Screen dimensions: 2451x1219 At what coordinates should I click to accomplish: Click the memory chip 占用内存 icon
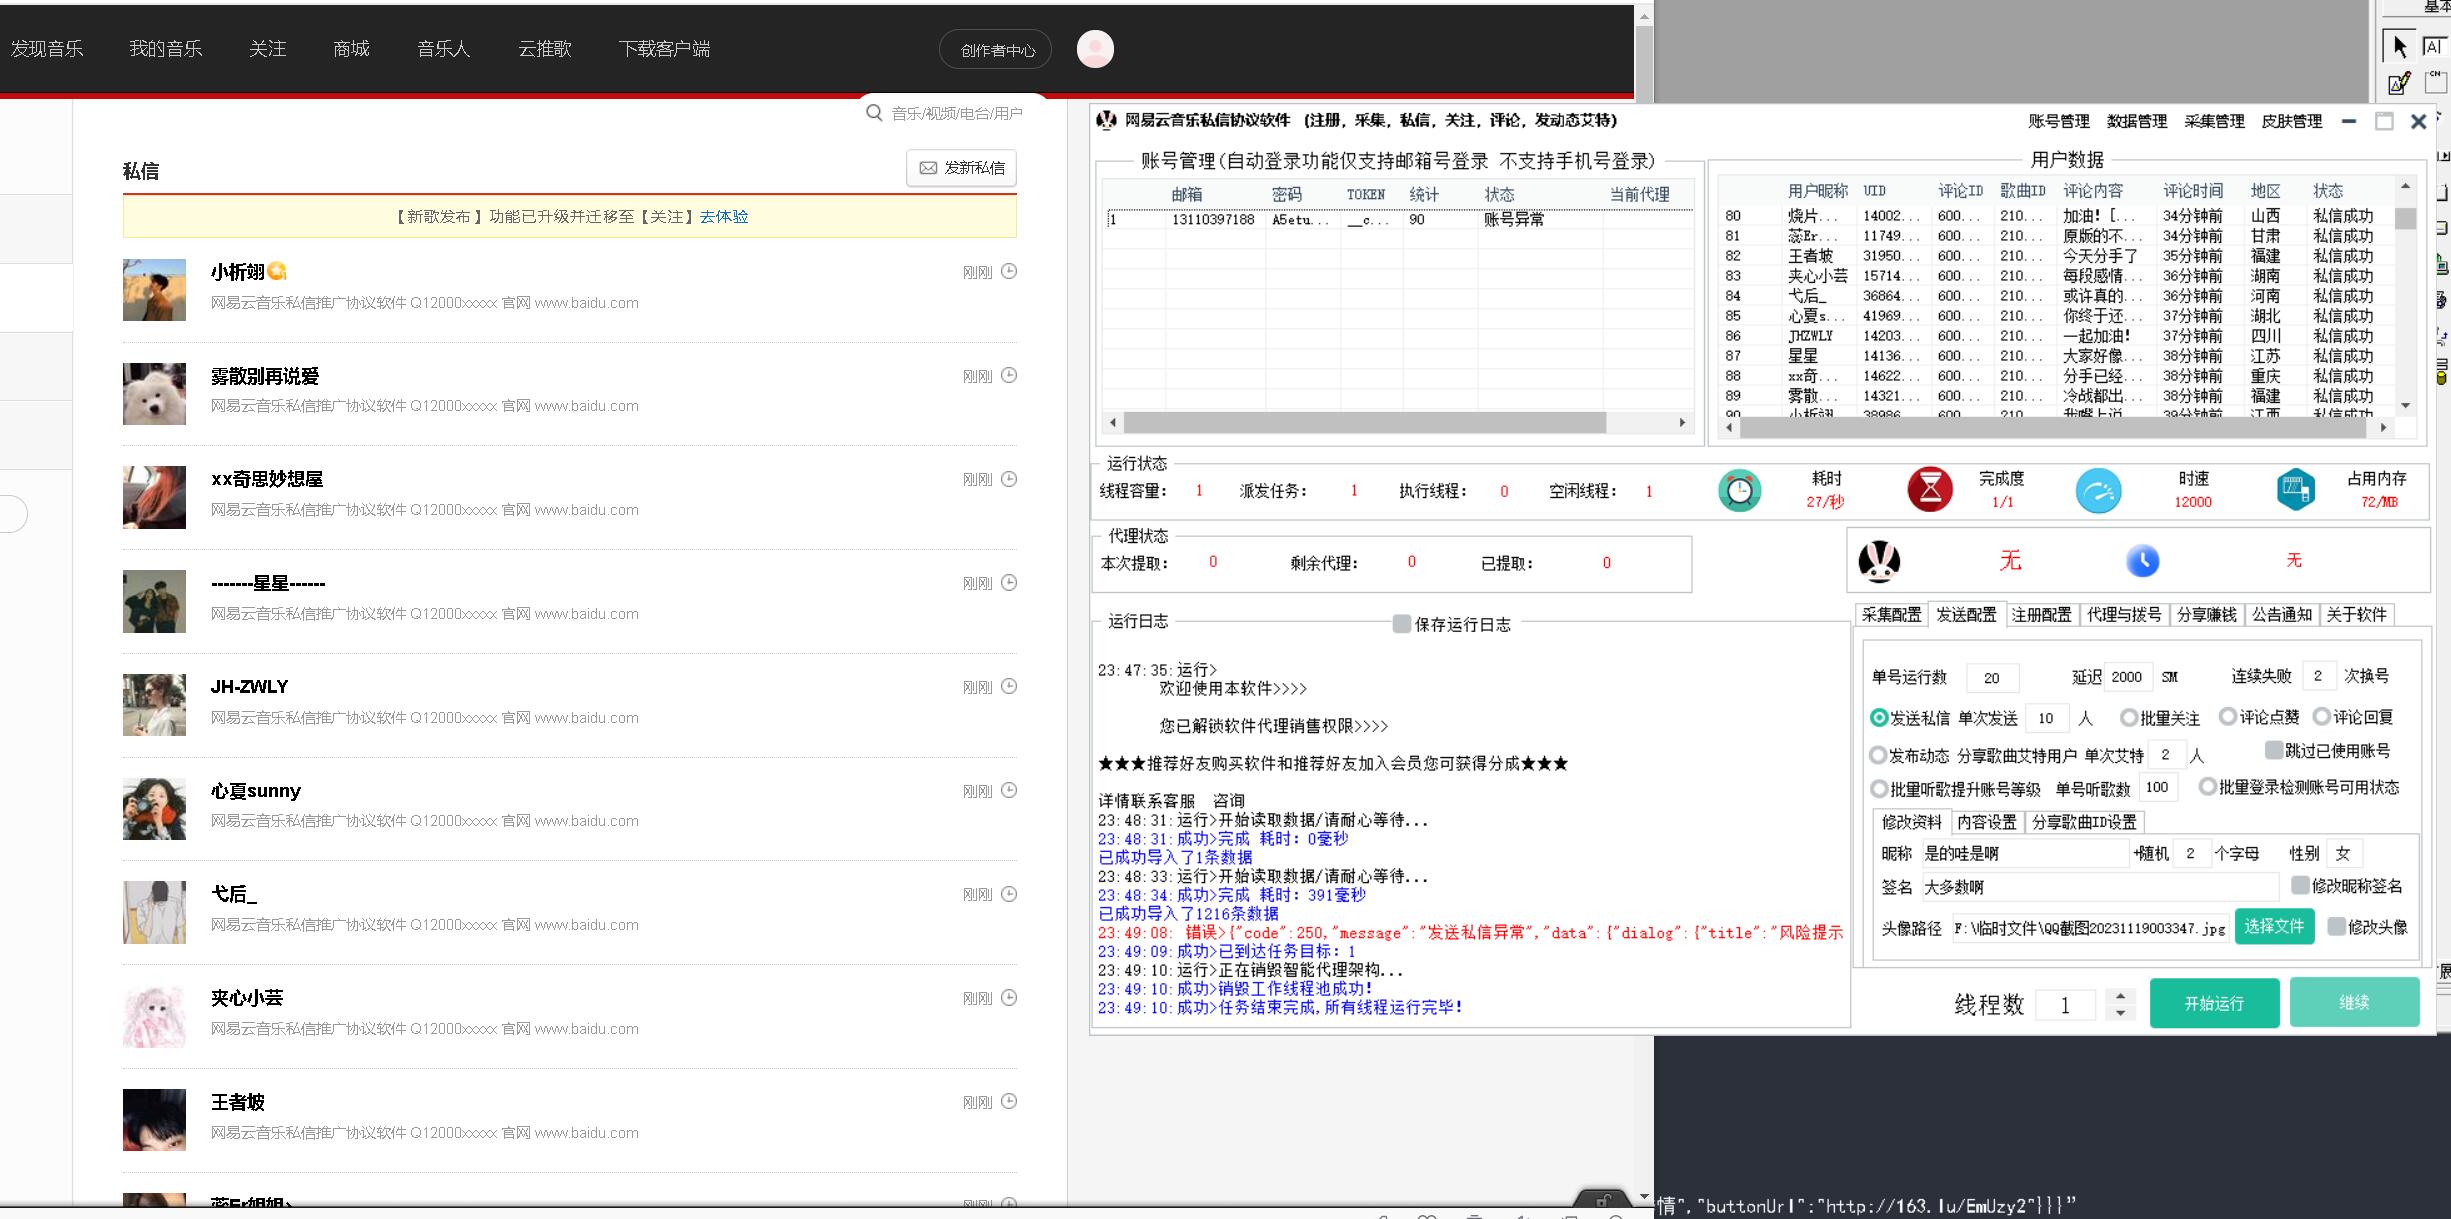[x=2295, y=490]
